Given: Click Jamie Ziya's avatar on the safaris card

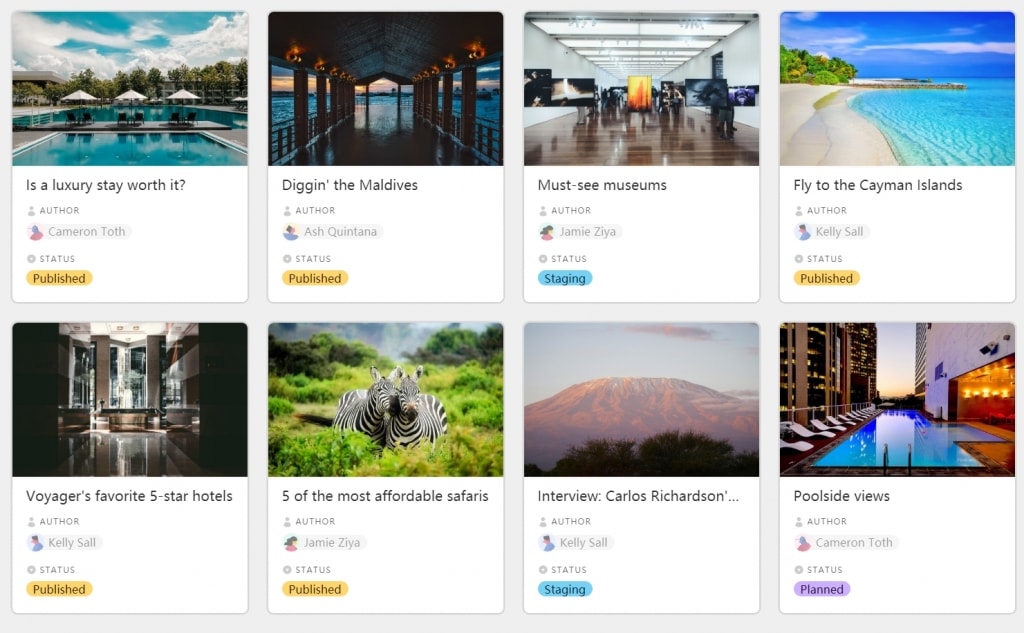Looking at the screenshot, I should (291, 543).
